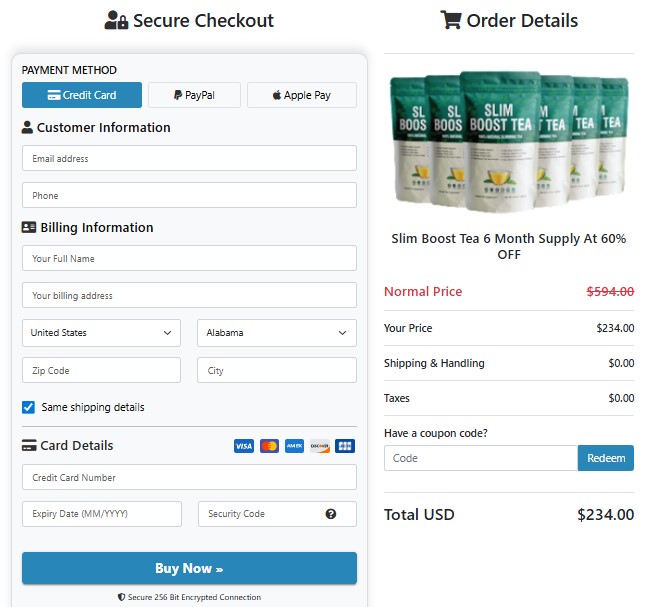The image size is (654, 607).
Task: Click the secure checkout lock icon
Action: coord(116,21)
